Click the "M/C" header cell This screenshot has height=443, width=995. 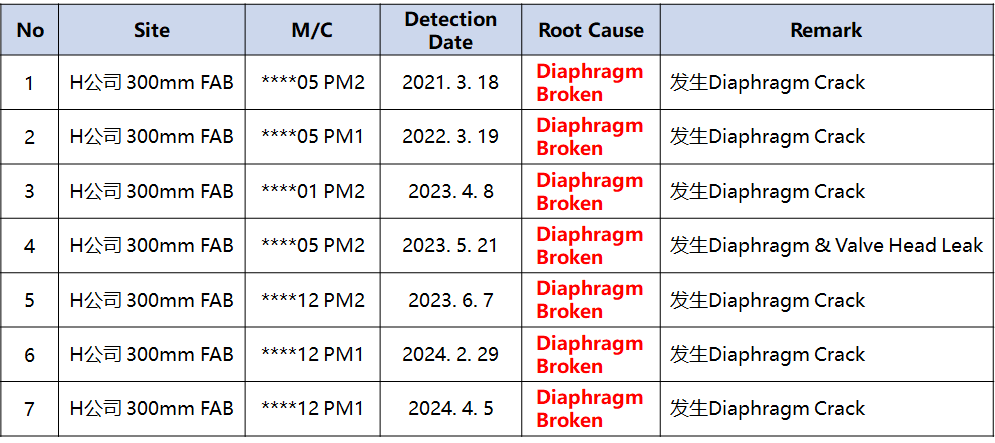[312, 30]
